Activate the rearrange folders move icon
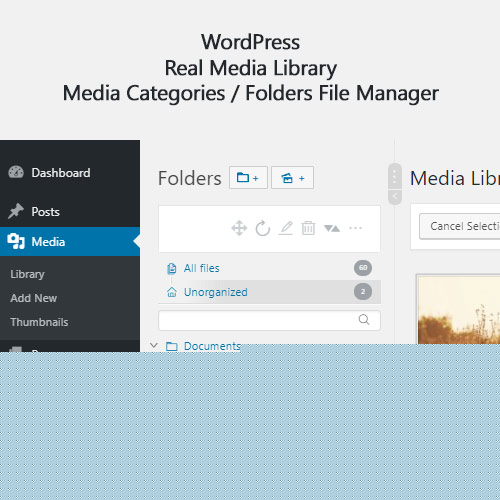This screenshot has height=500, width=500. click(x=239, y=228)
